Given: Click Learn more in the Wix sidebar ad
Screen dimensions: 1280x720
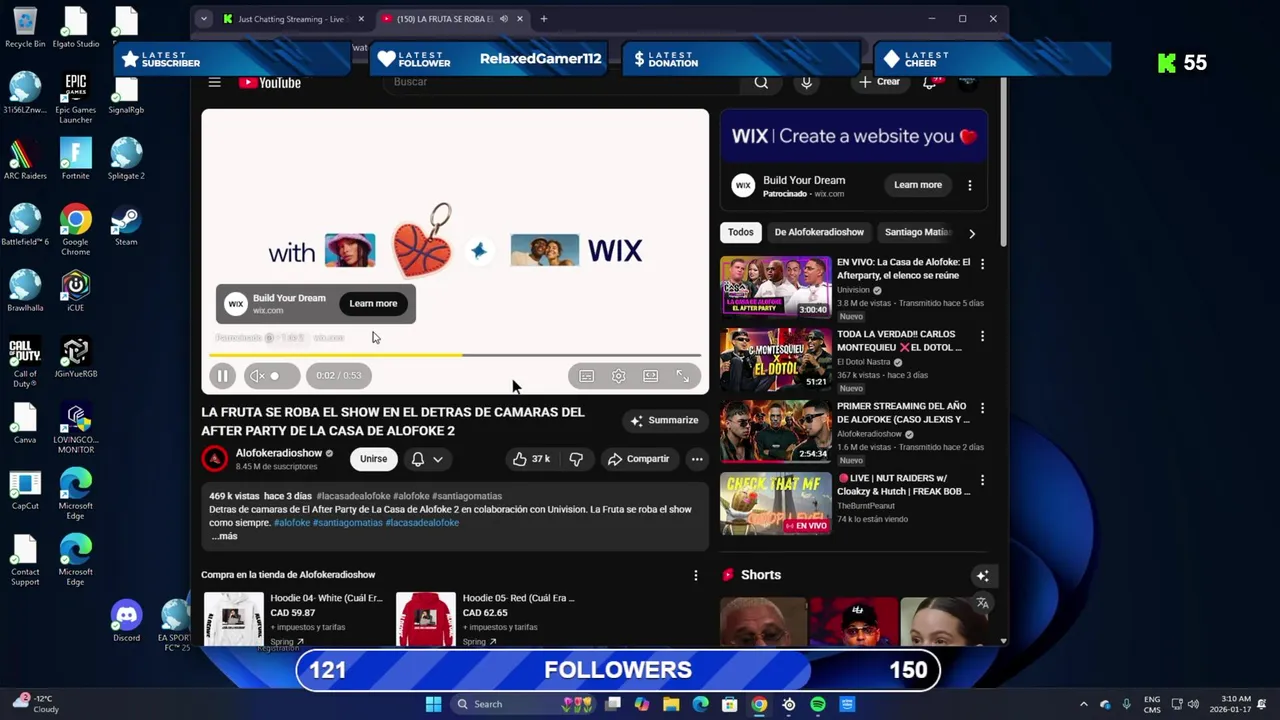Looking at the screenshot, I should click(918, 185).
